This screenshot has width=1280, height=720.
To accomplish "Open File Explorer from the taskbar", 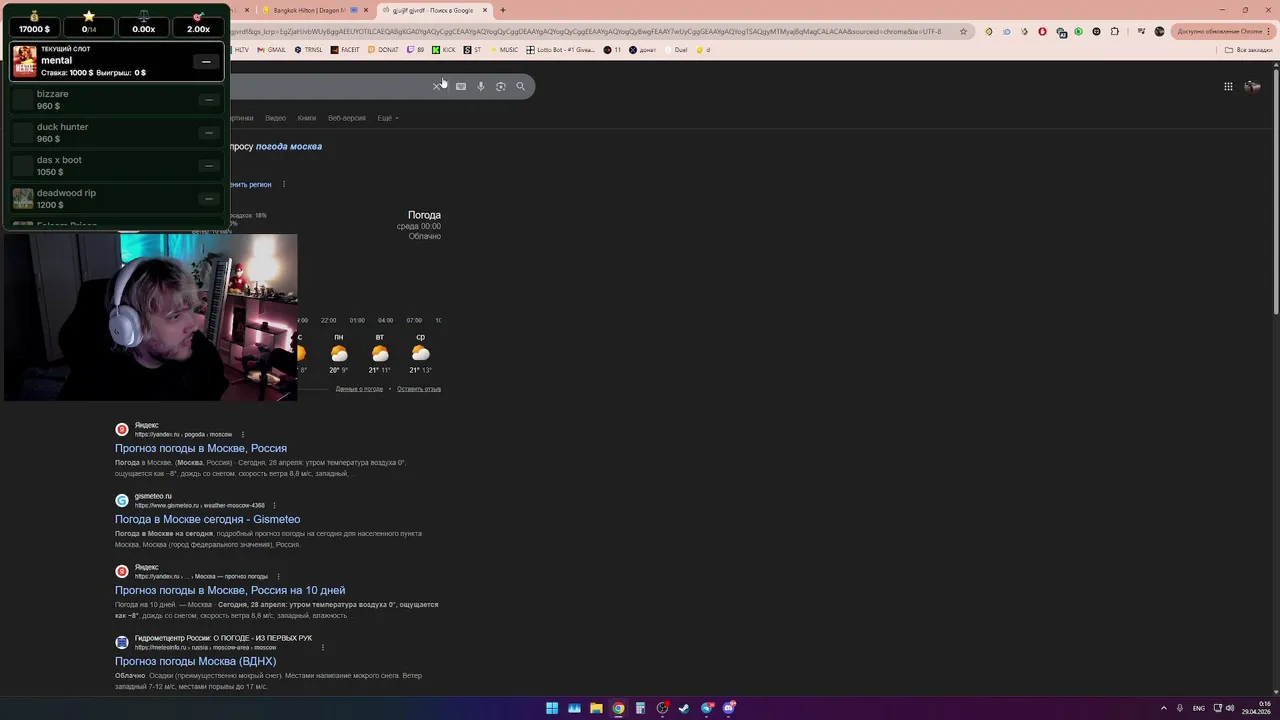I will 596,708.
